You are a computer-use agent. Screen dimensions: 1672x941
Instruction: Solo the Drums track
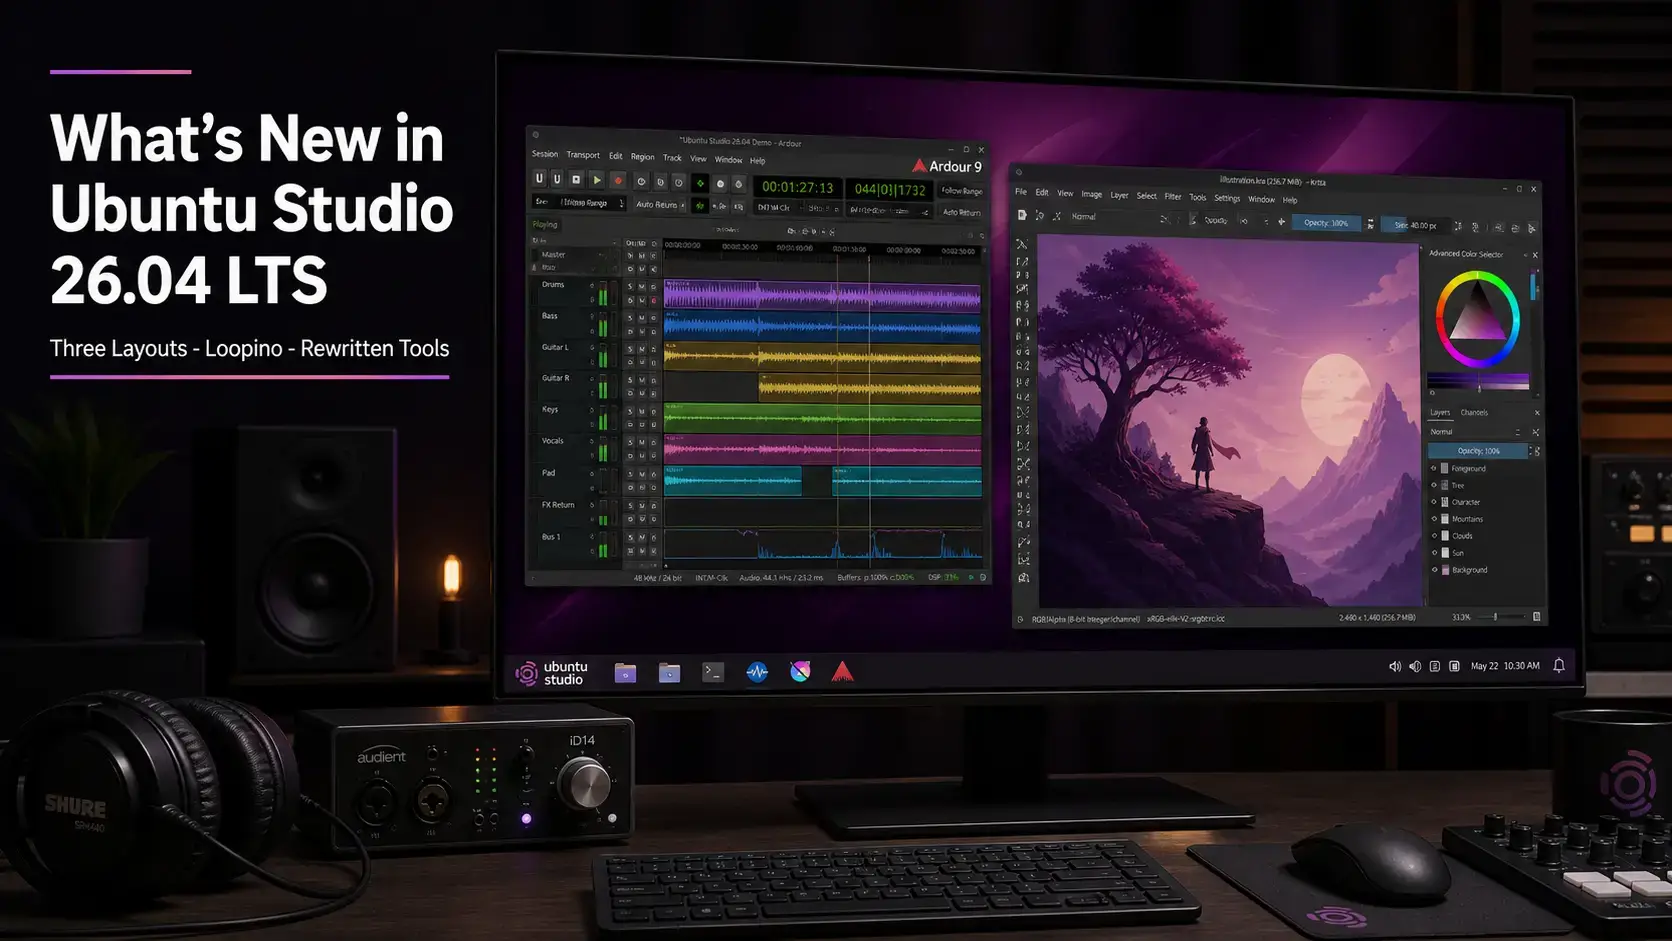(630, 287)
